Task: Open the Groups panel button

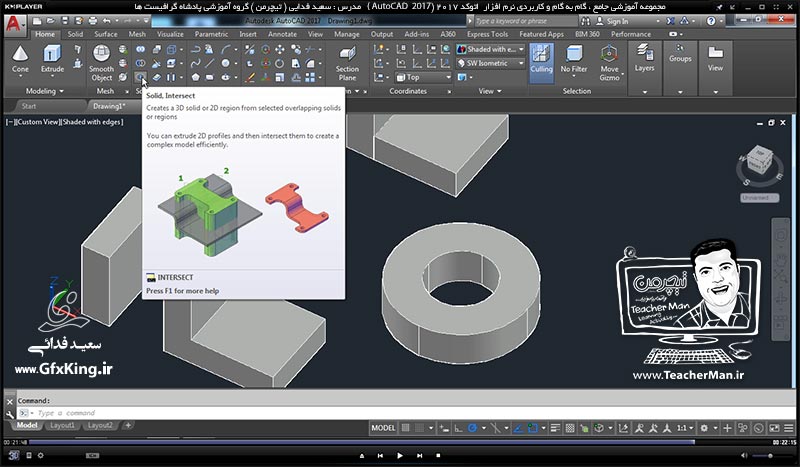Action: [680, 53]
